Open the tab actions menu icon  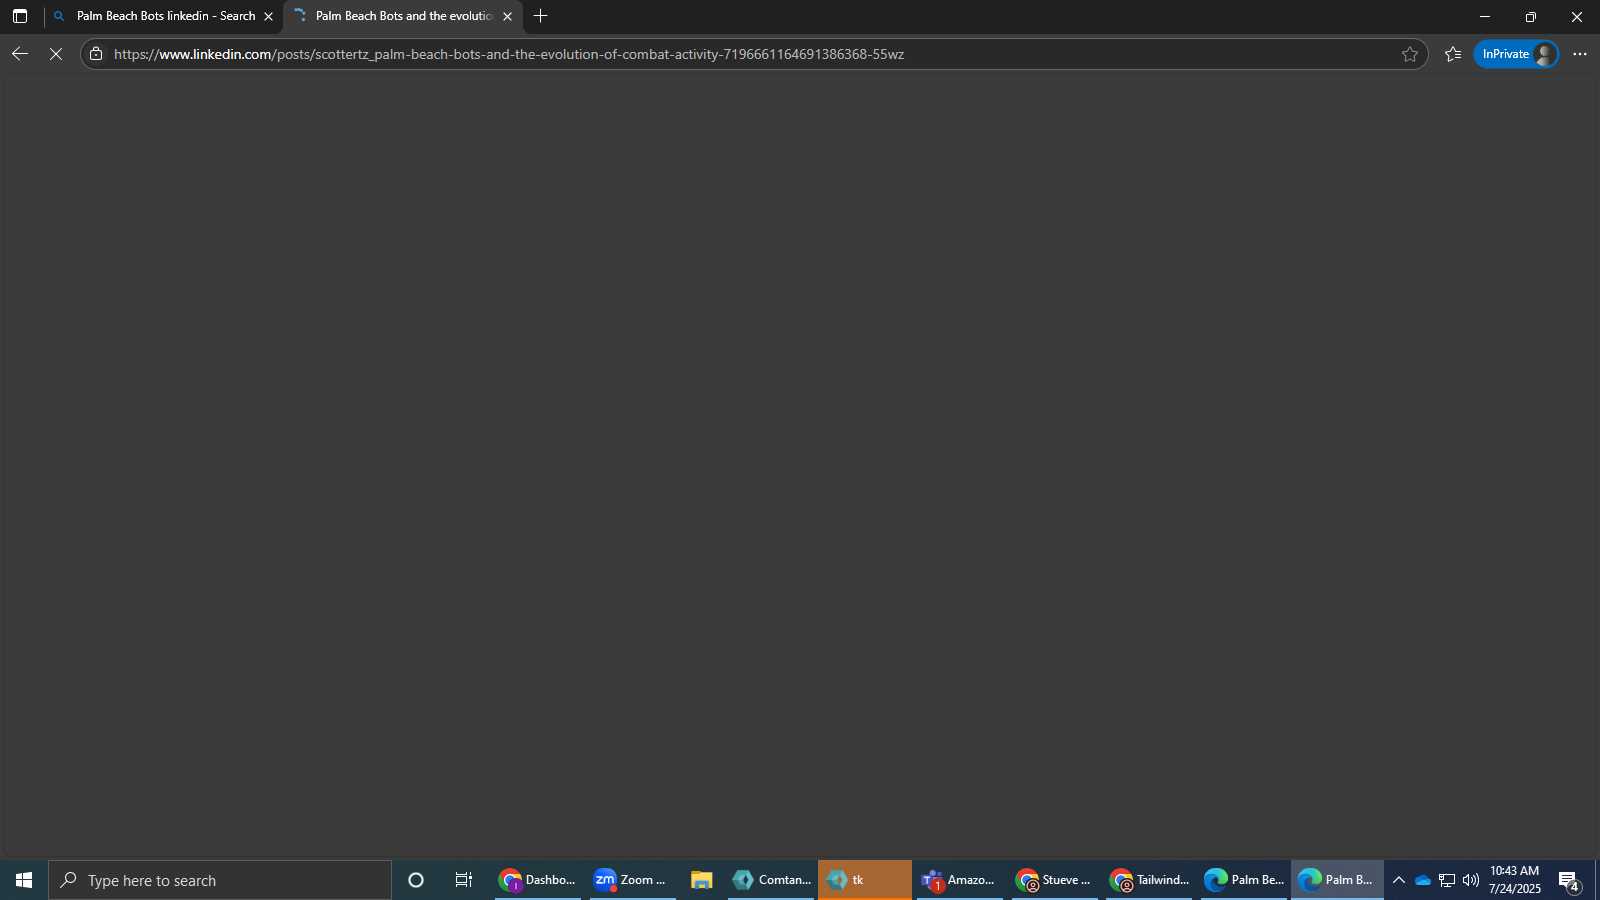click(x=20, y=16)
